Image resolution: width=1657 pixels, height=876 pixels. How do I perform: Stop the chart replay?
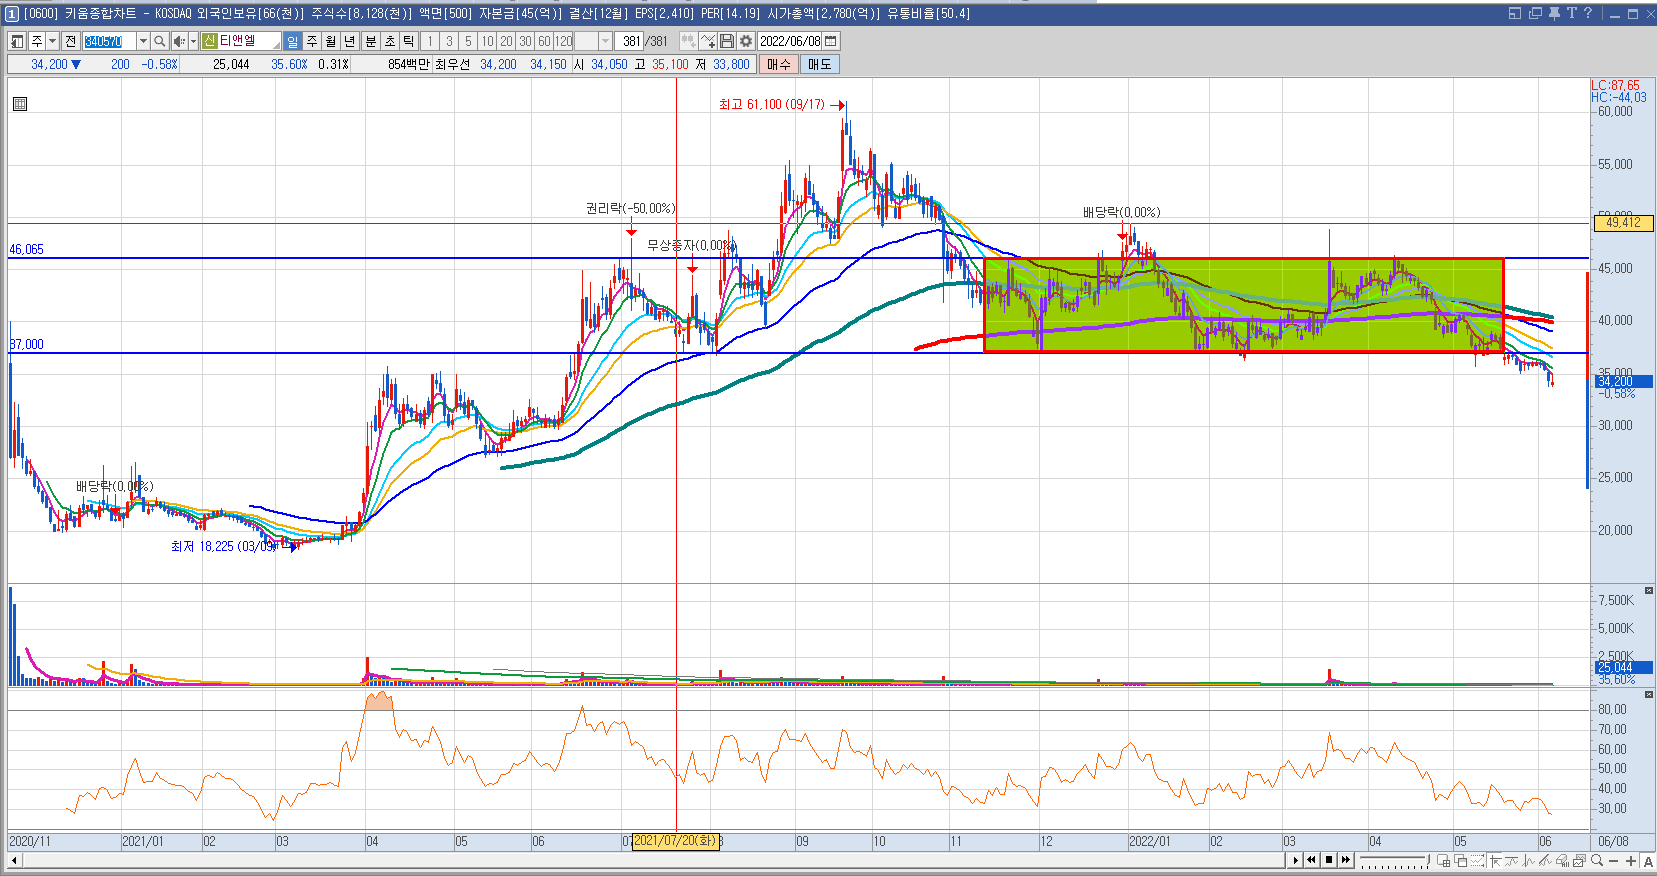pos(1329,860)
